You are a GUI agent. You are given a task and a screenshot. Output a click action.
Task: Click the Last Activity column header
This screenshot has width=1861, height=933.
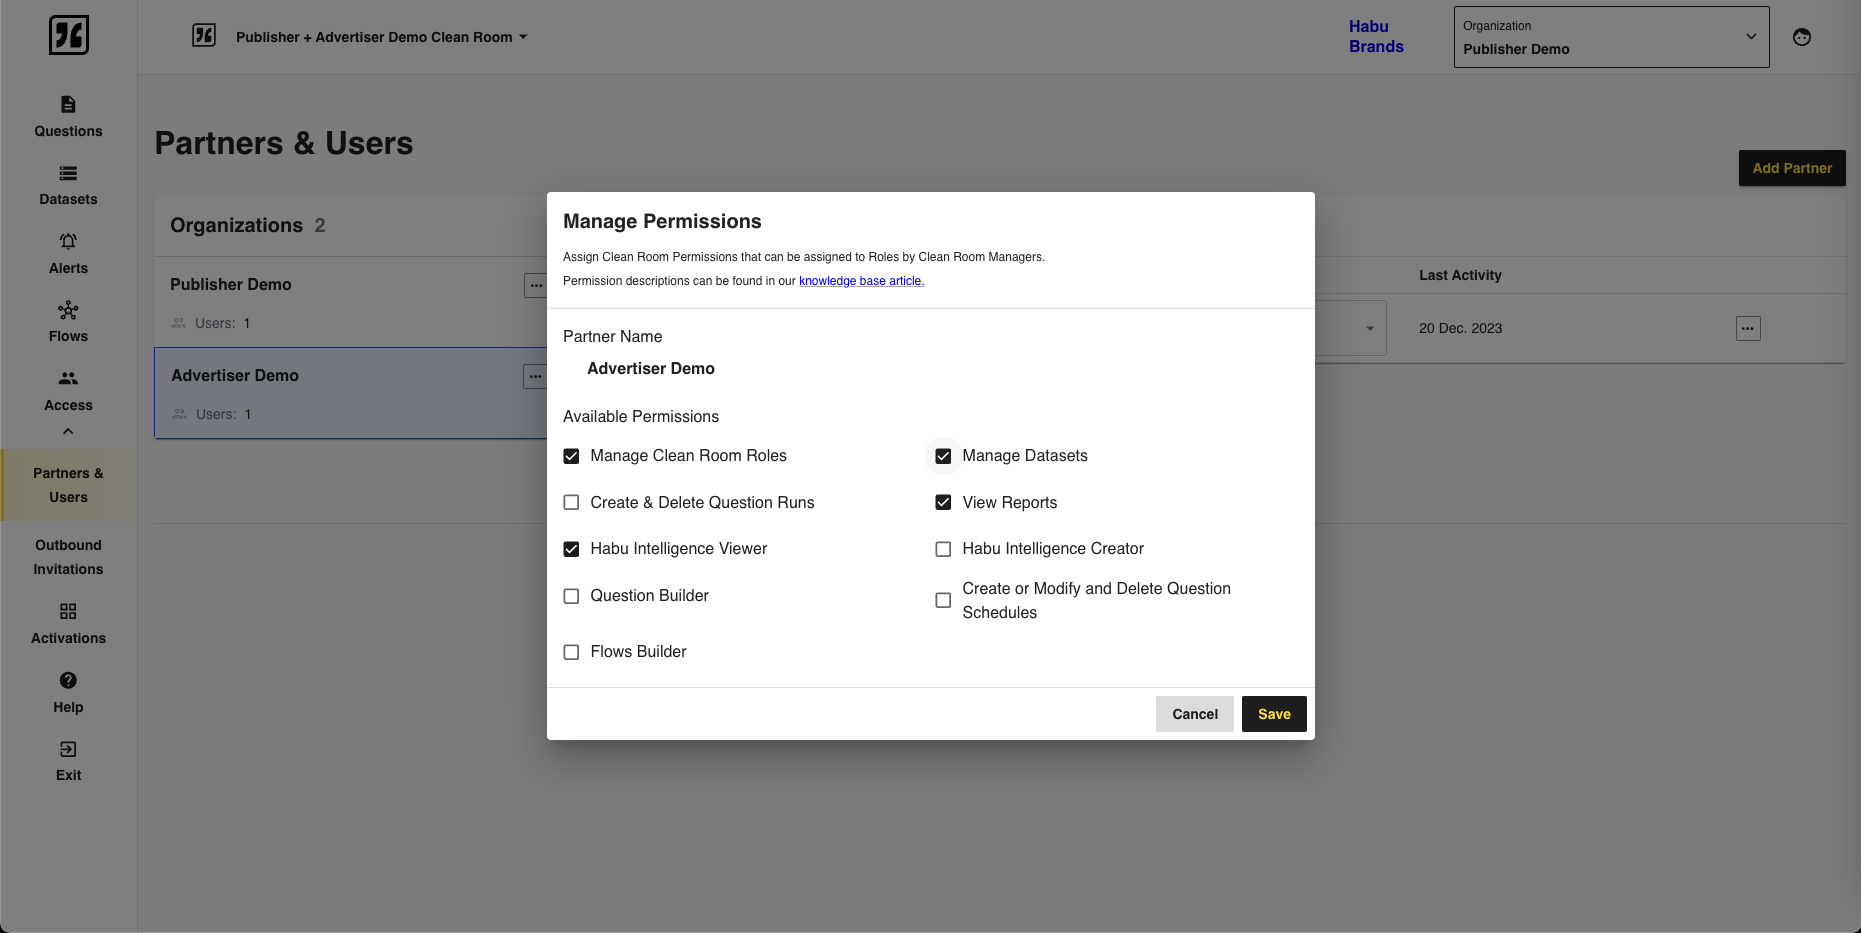point(1460,275)
